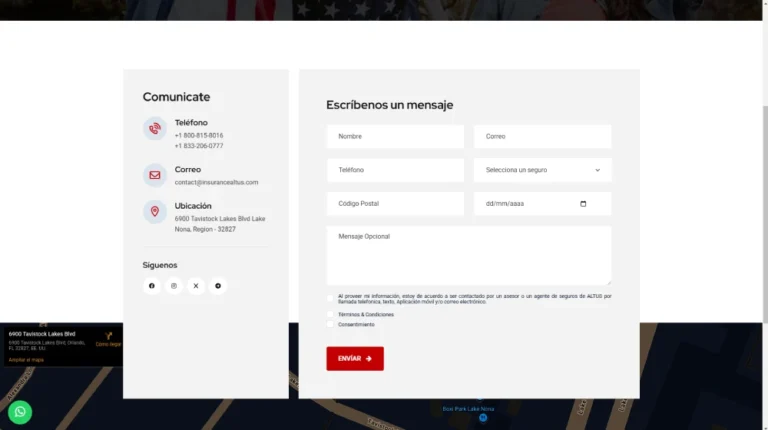Click the Comunicate heading

click(176, 96)
